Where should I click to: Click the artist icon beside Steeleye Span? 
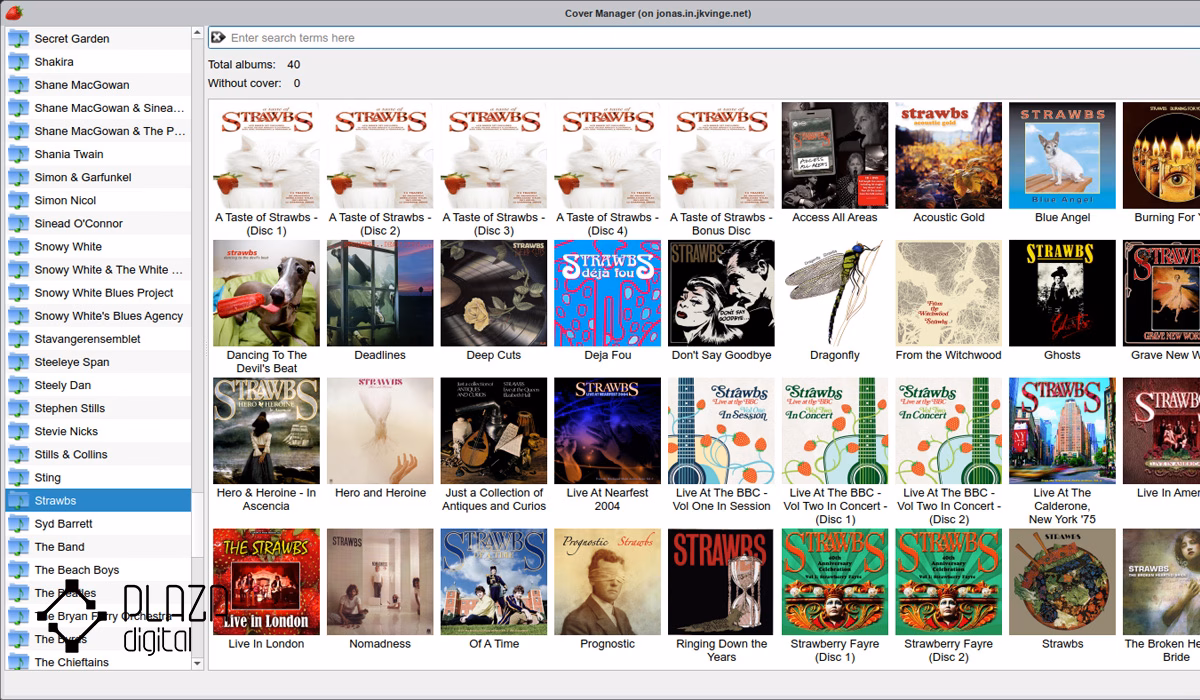pos(18,362)
